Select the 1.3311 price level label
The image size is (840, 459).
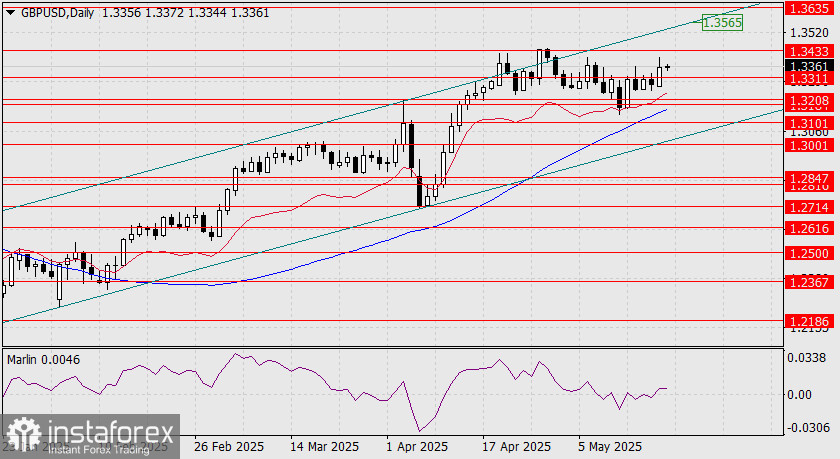point(809,79)
